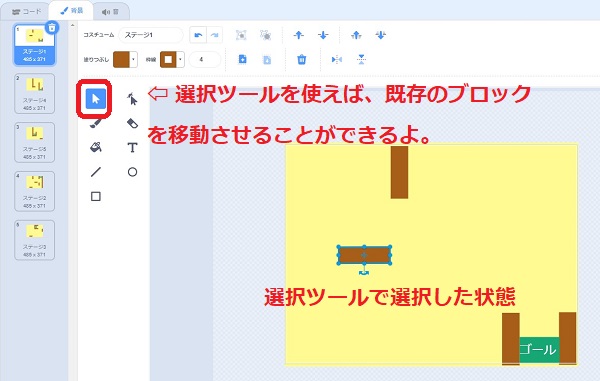This screenshot has width=600, height=381.
Task: Click the green ゴール rectangle
Action: [x=539, y=350]
